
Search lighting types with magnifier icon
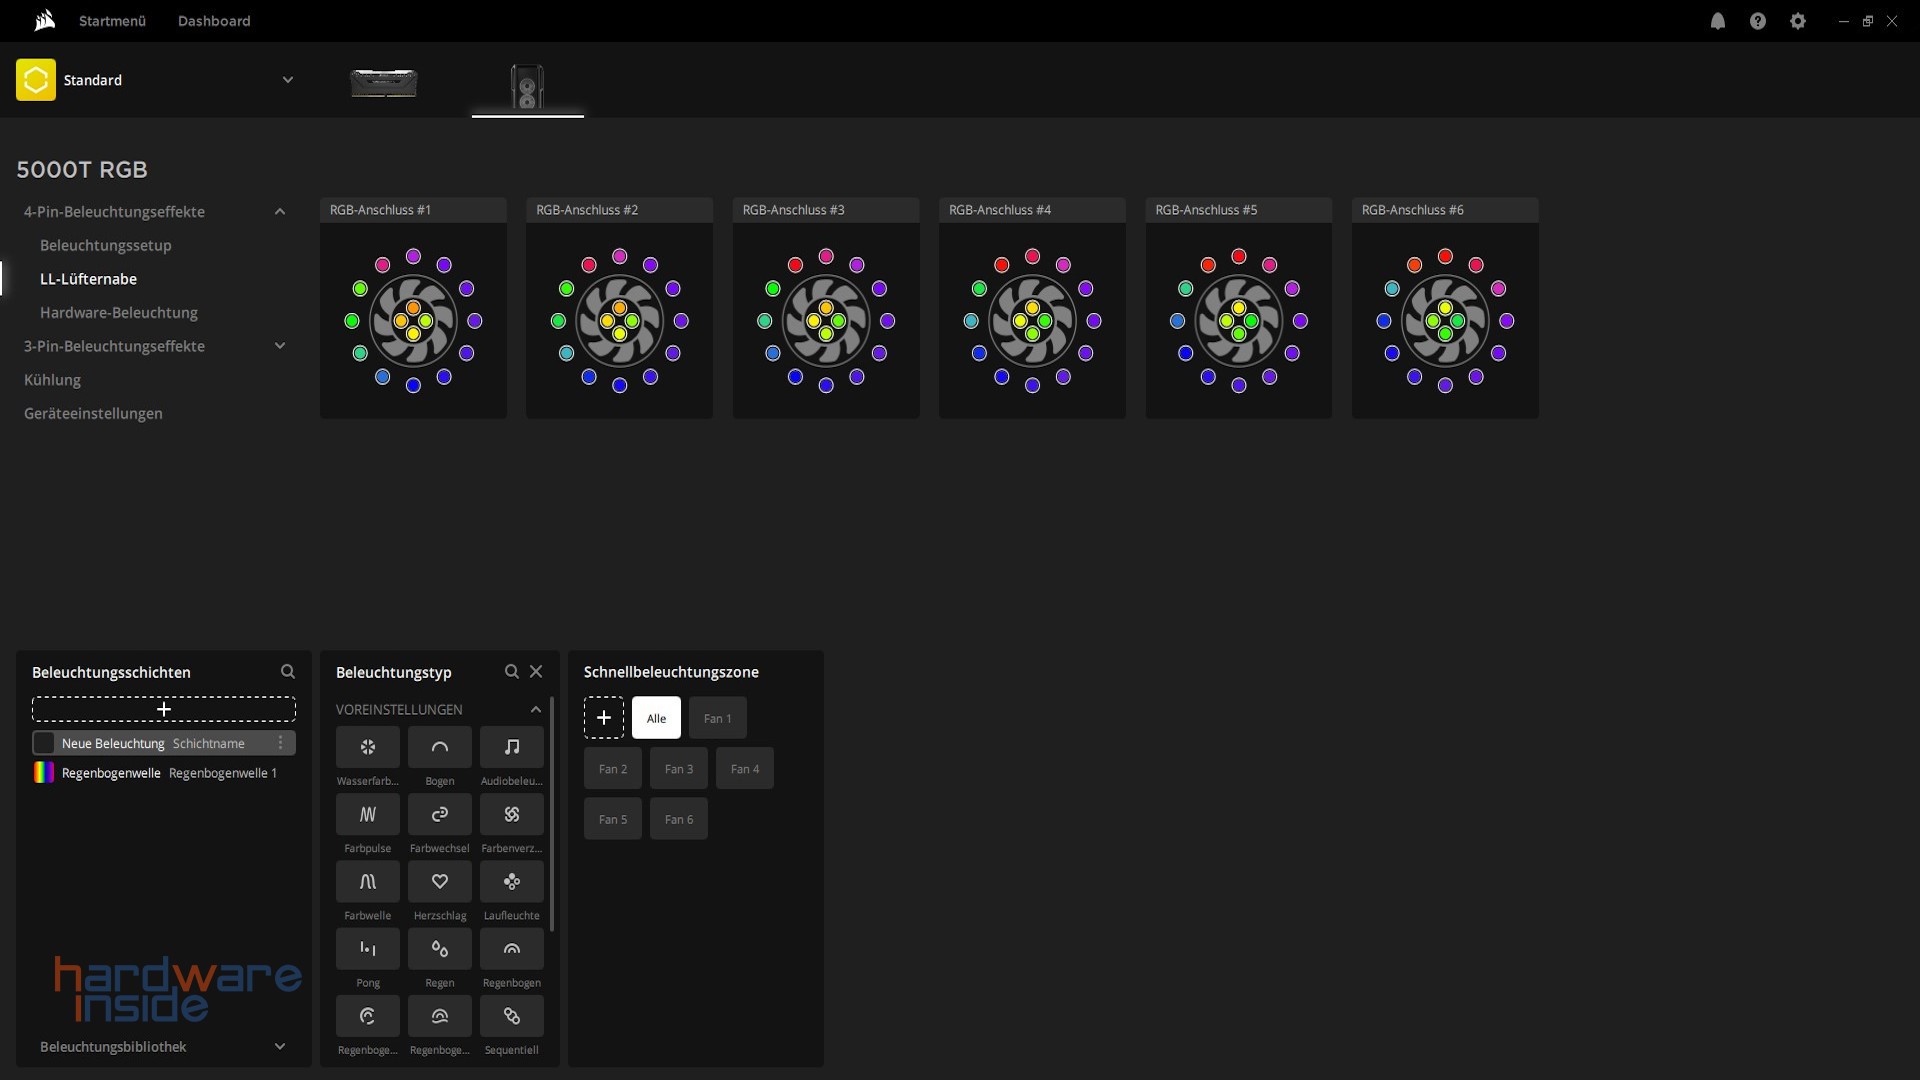coord(511,672)
